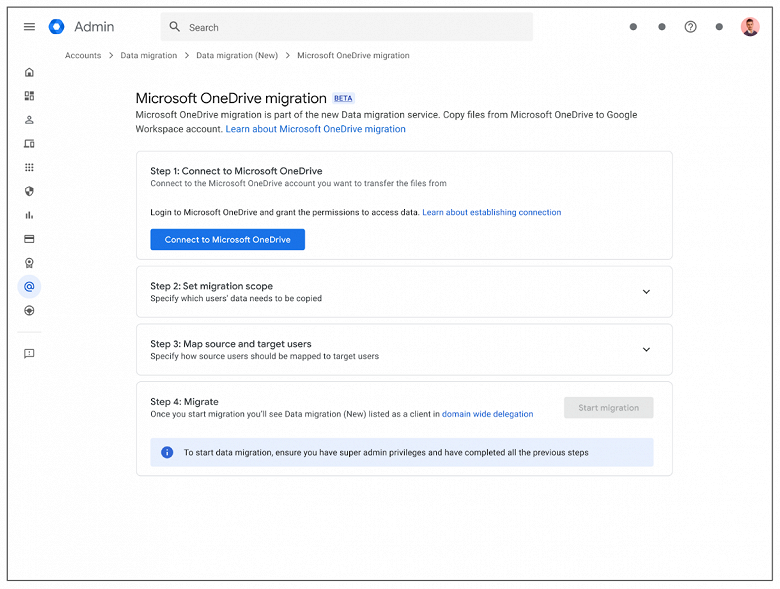Expand Step 2: Set migration scope
Image resolution: width=780 pixels, height=589 pixels.
[x=646, y=292]
